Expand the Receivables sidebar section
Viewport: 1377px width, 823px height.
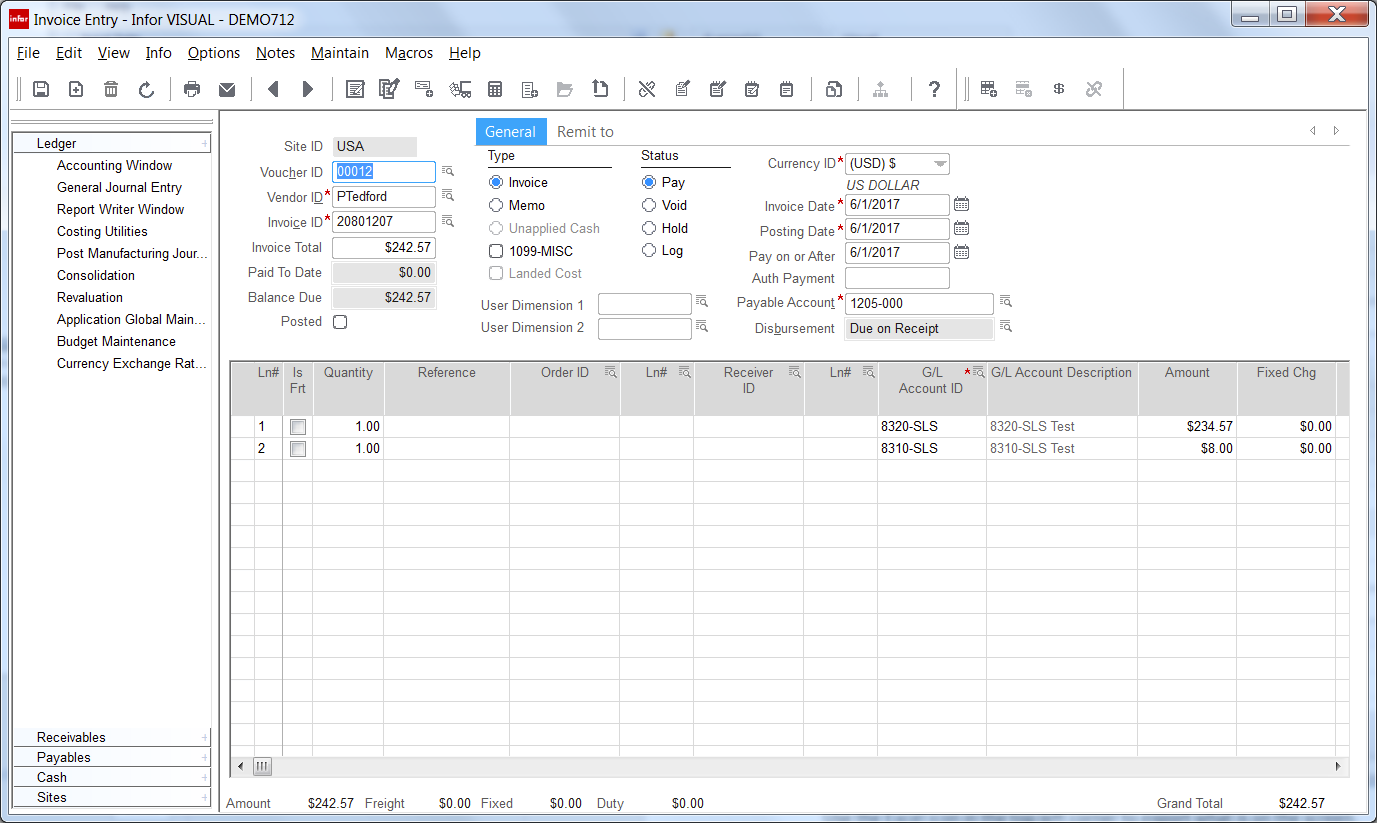112,737
